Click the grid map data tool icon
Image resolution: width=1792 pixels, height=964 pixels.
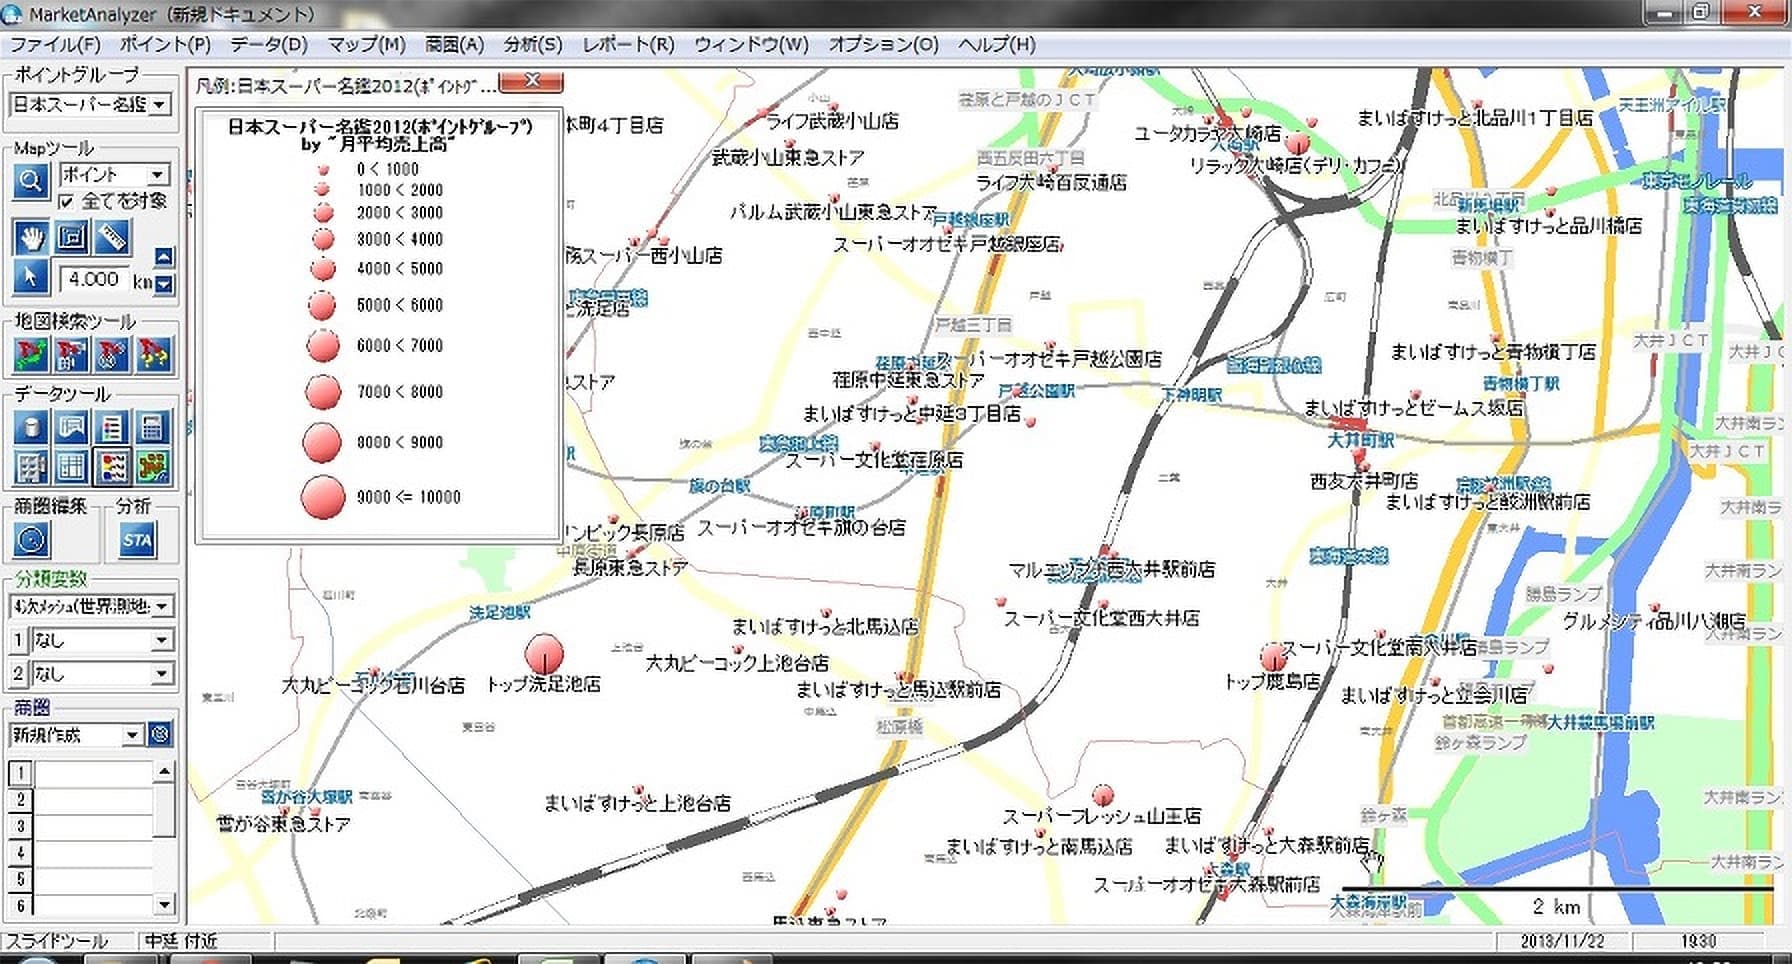pyautogui.click(x=32, y=466)
